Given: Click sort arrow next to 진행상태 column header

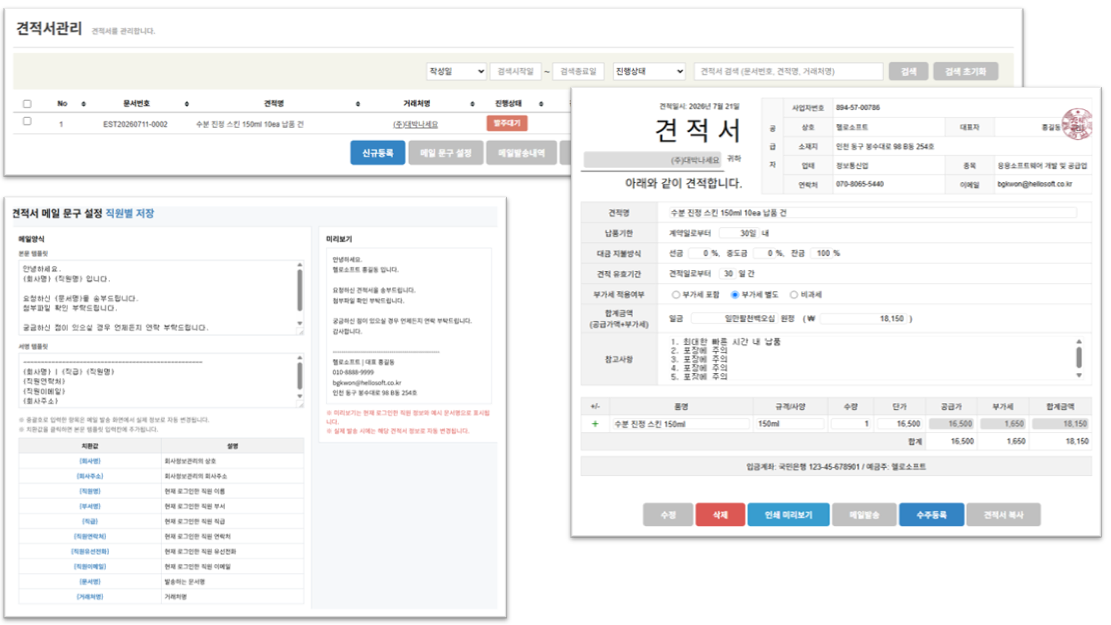Looking at the screenshot, I should pyautogui.click(x=541, y=103).
